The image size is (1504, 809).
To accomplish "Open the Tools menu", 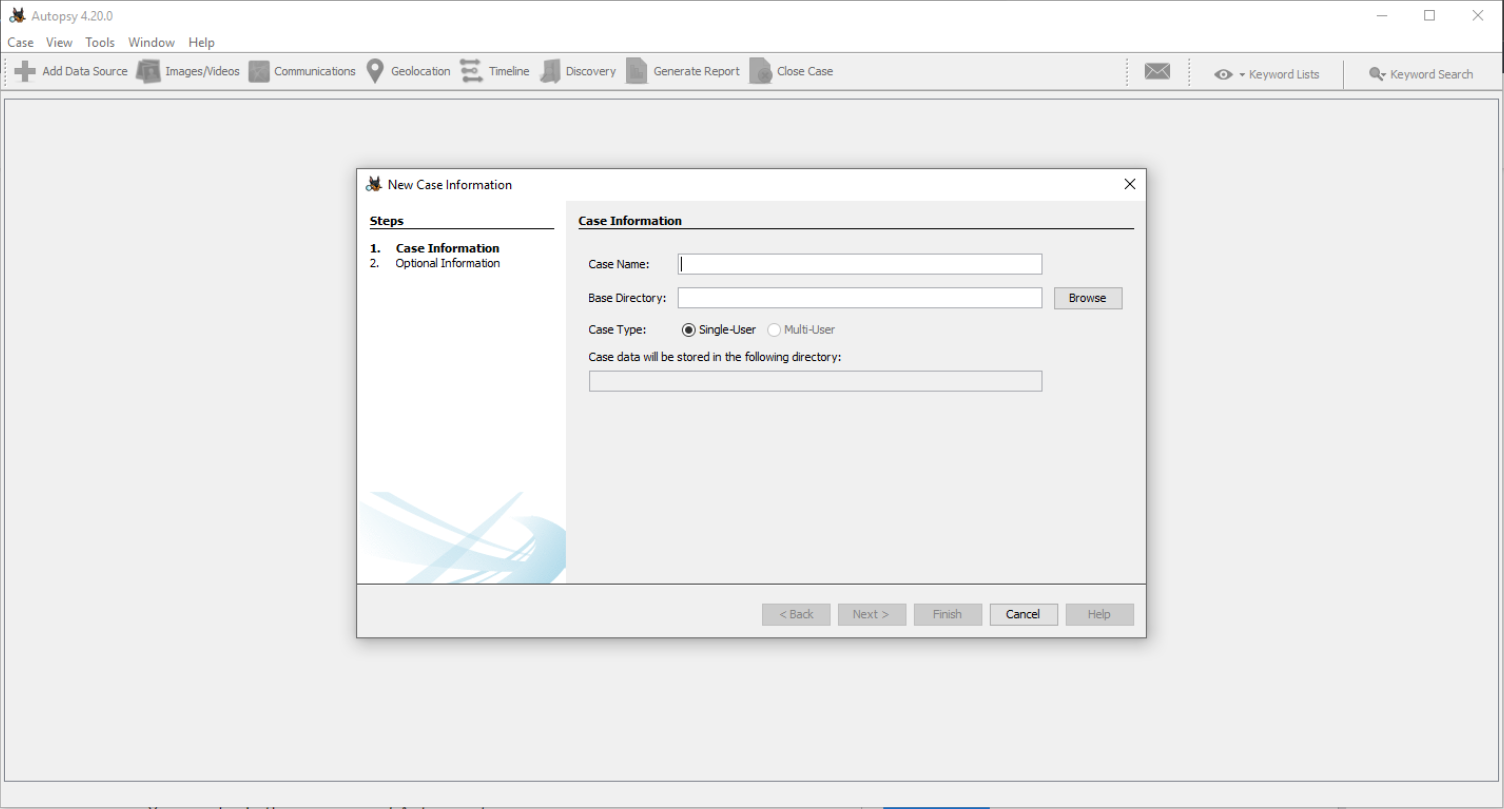I will (100, 42).
